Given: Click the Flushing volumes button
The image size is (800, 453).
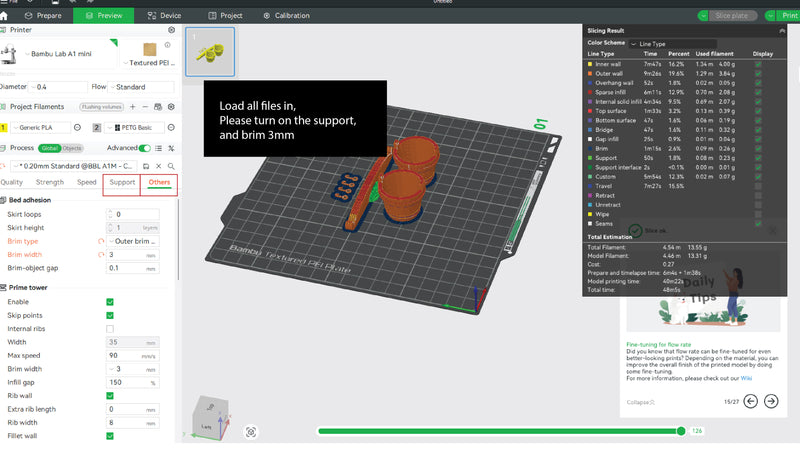Looking at the screenshot, I should [x=102, y=107].
